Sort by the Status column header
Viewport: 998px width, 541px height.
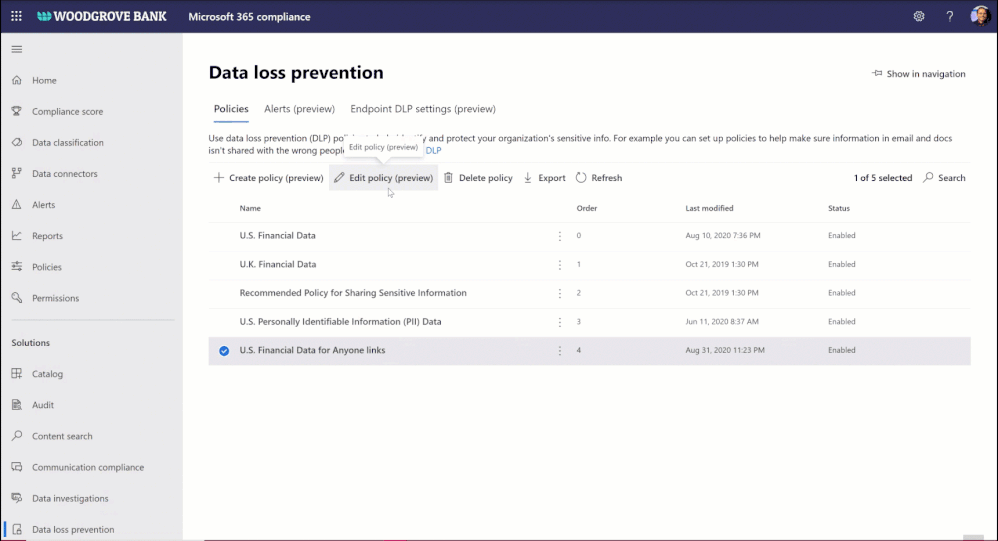(x=839, y=208)
